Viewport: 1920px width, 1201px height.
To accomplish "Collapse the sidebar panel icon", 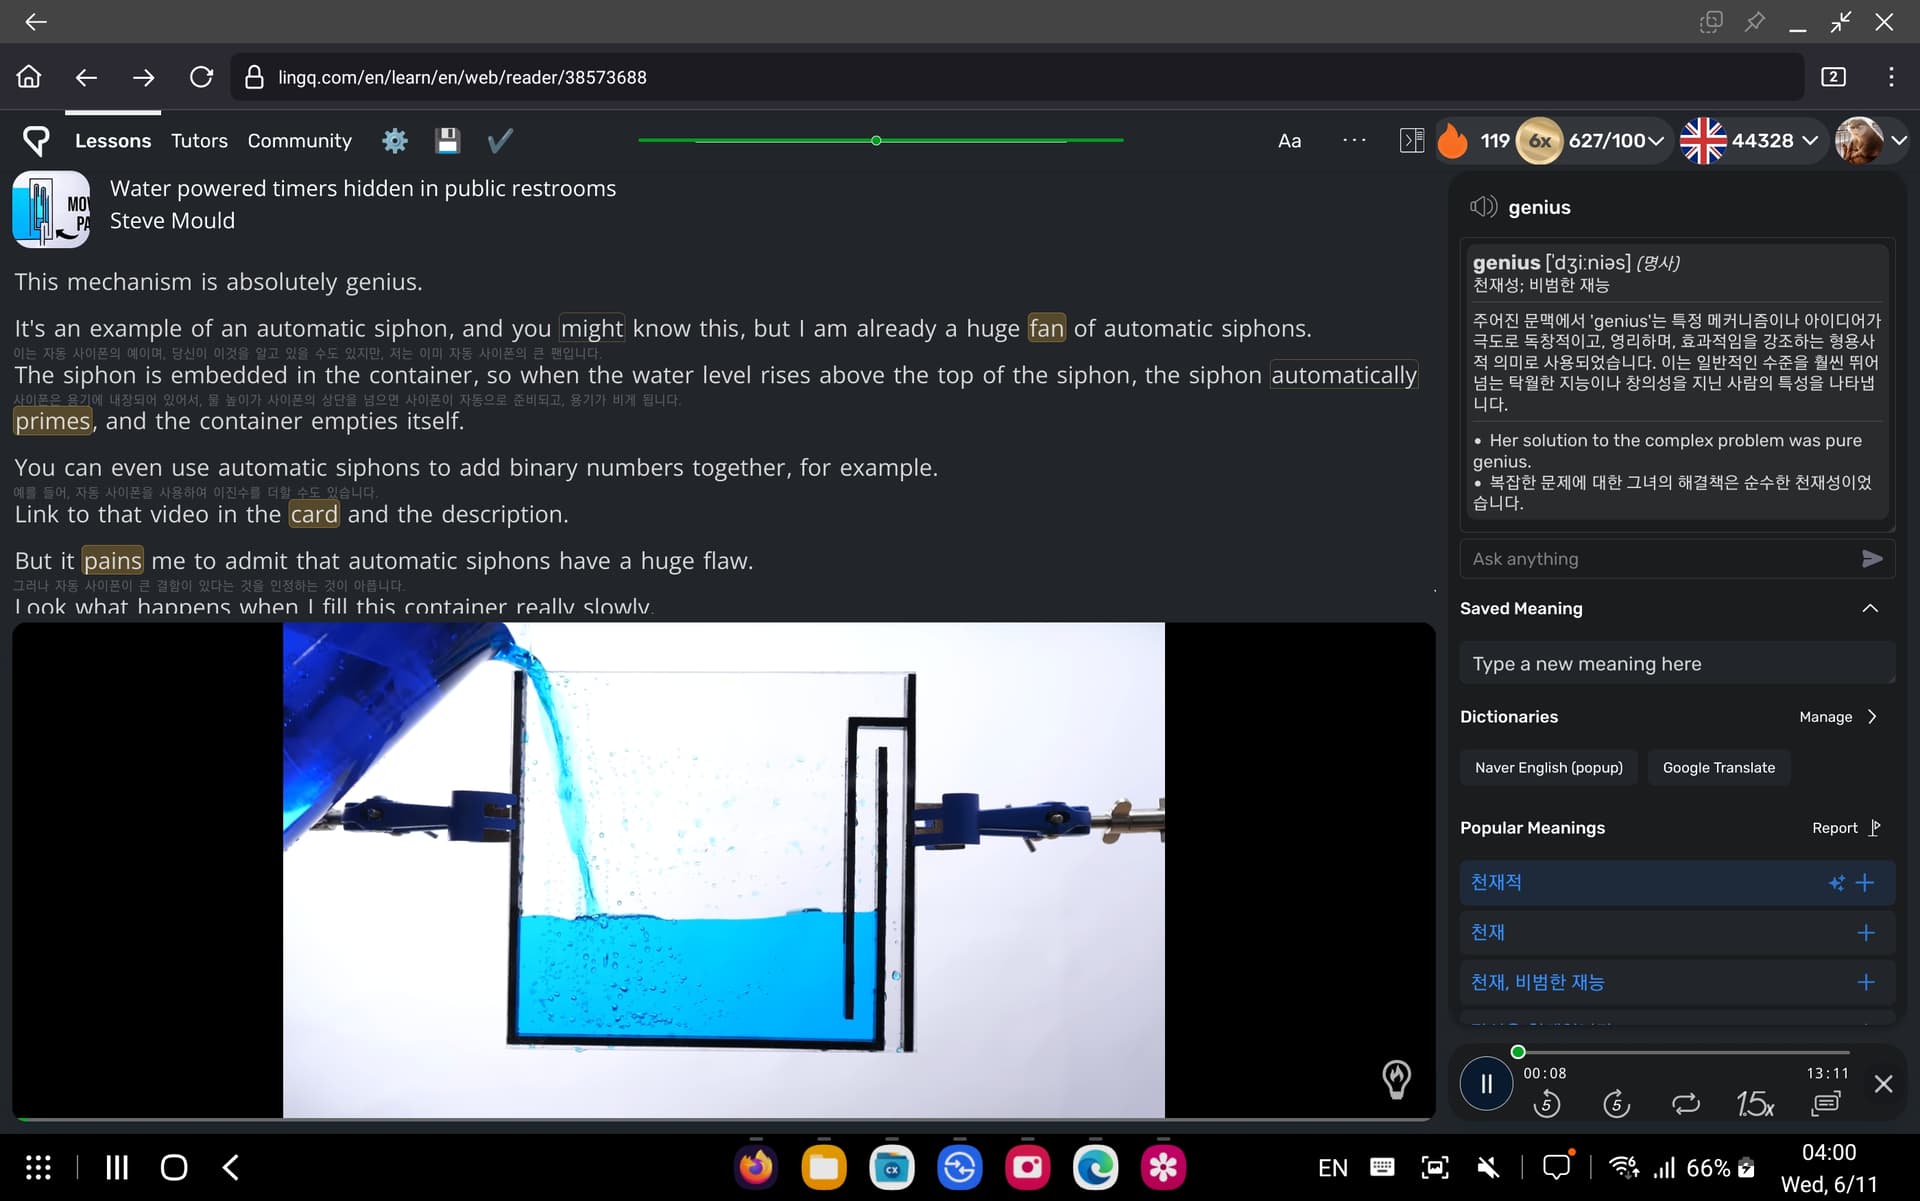I will coord(1412,141).
